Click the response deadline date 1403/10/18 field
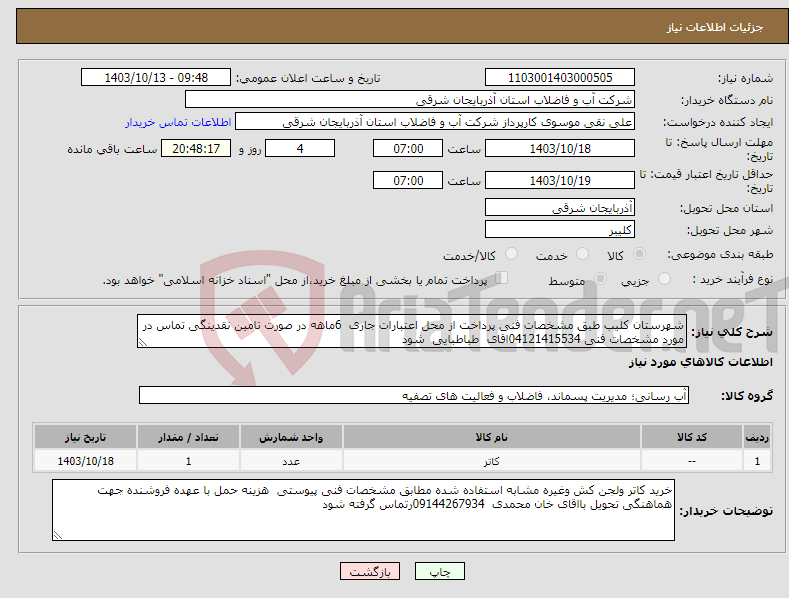This screenshot has height=598, width=789. click(x=560, y=148)
